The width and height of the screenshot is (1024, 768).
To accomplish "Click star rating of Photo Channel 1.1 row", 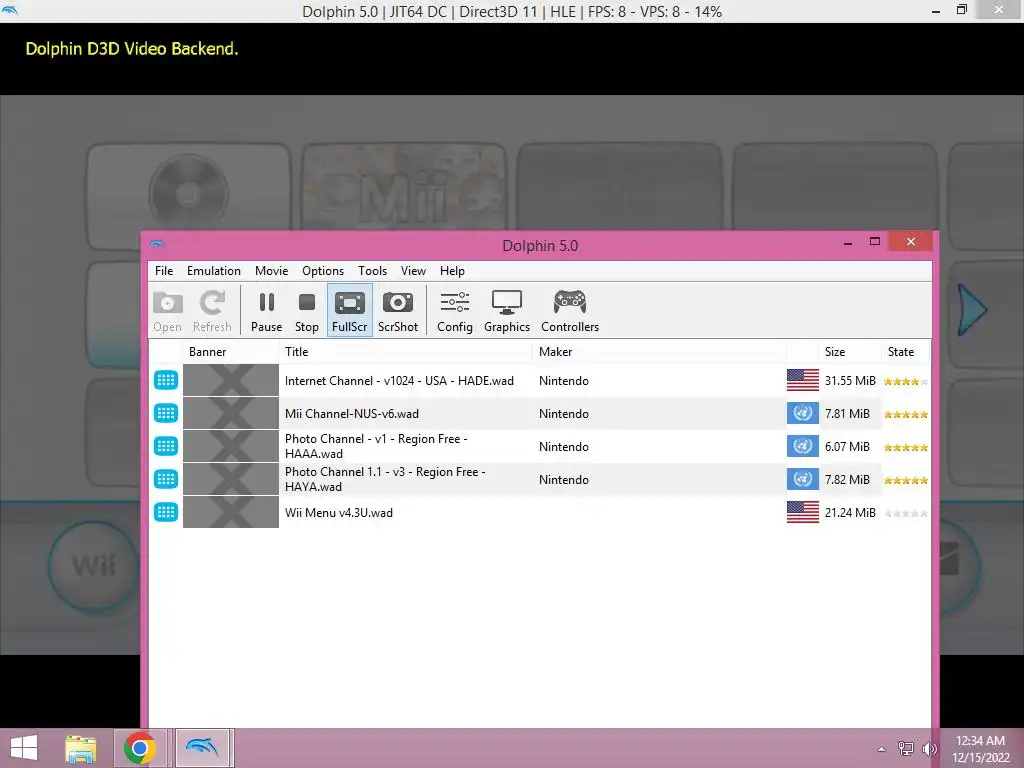I will [x=906, y=480].
